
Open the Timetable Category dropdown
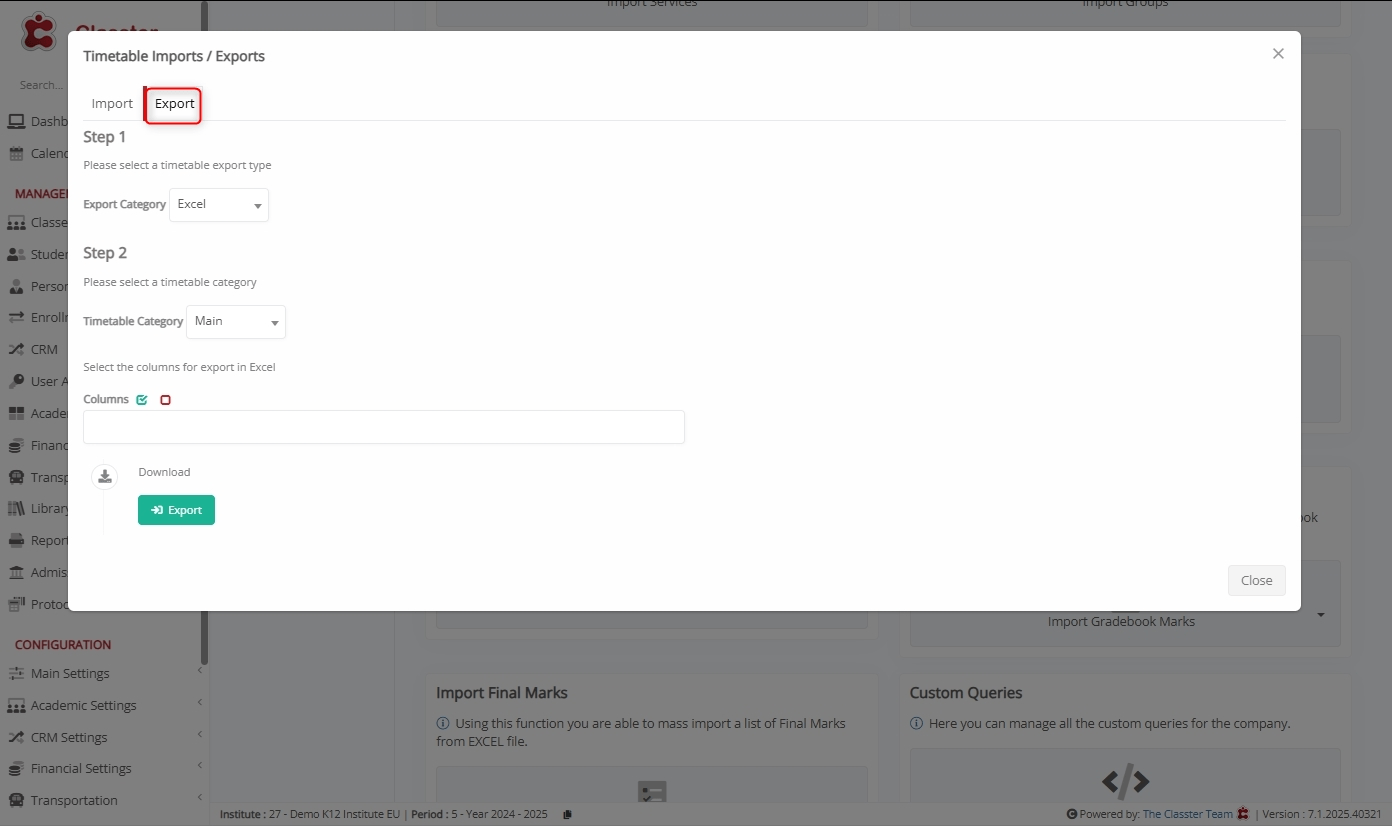(x=236, y=322)
